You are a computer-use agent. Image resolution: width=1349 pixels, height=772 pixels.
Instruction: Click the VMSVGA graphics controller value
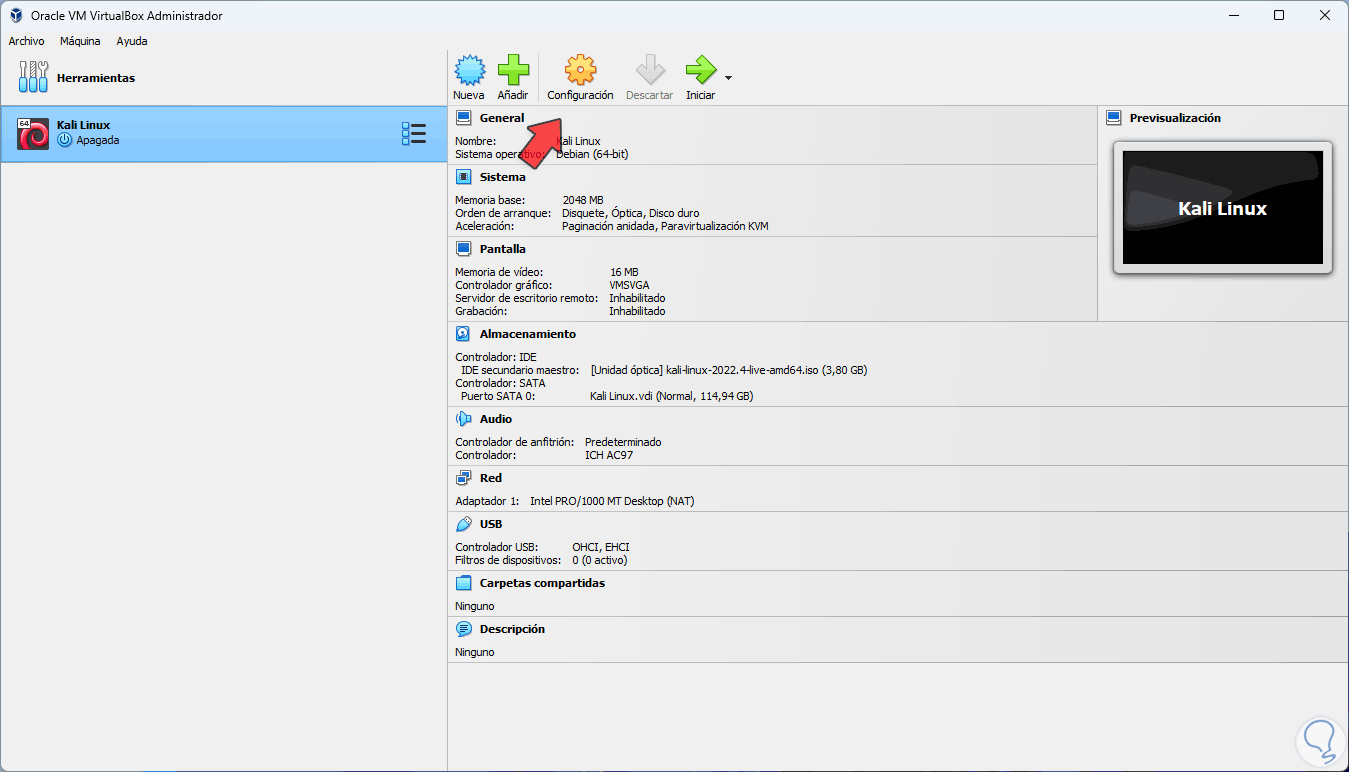click(629, 285)
